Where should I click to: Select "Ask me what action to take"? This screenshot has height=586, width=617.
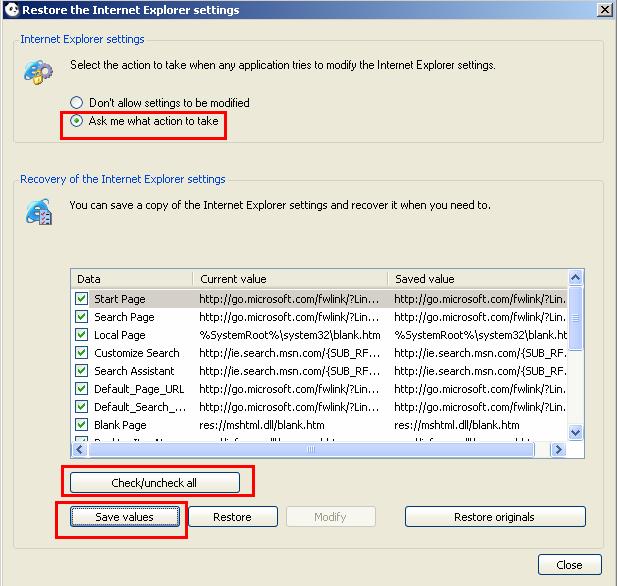tap(77, 122)
